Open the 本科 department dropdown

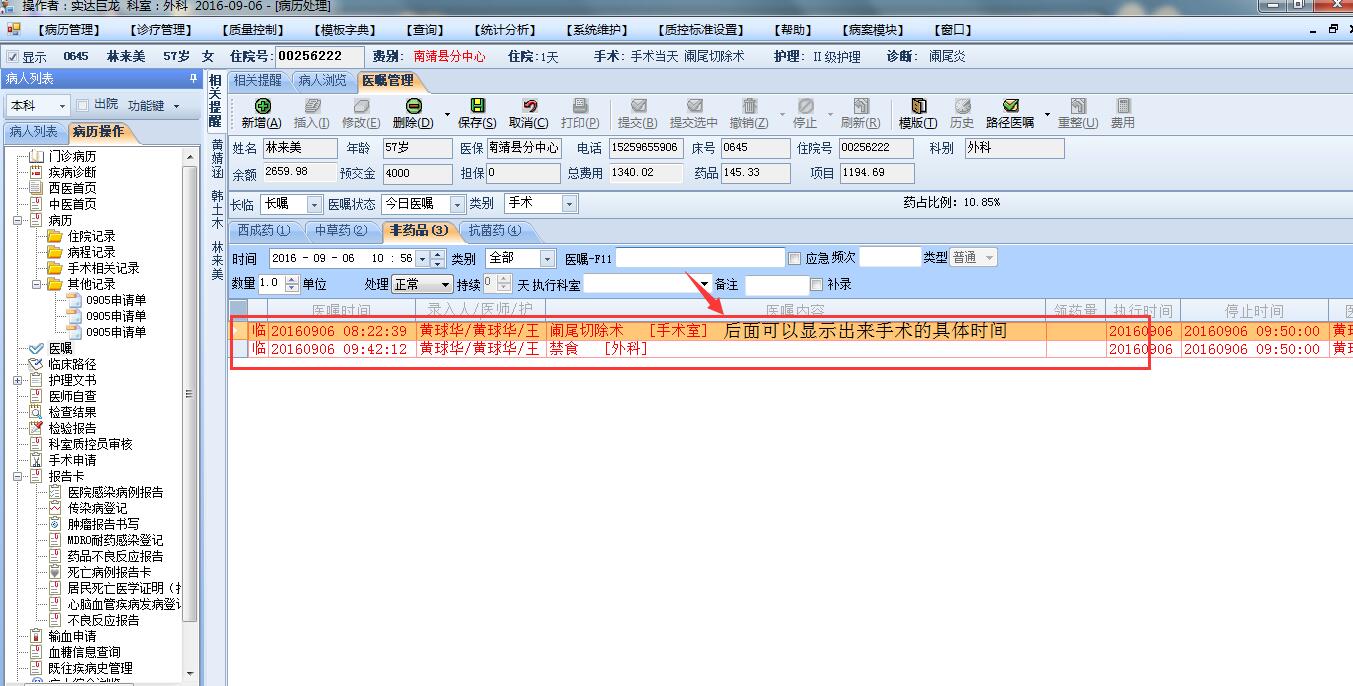pyautogui.click(x=62, y=105)
